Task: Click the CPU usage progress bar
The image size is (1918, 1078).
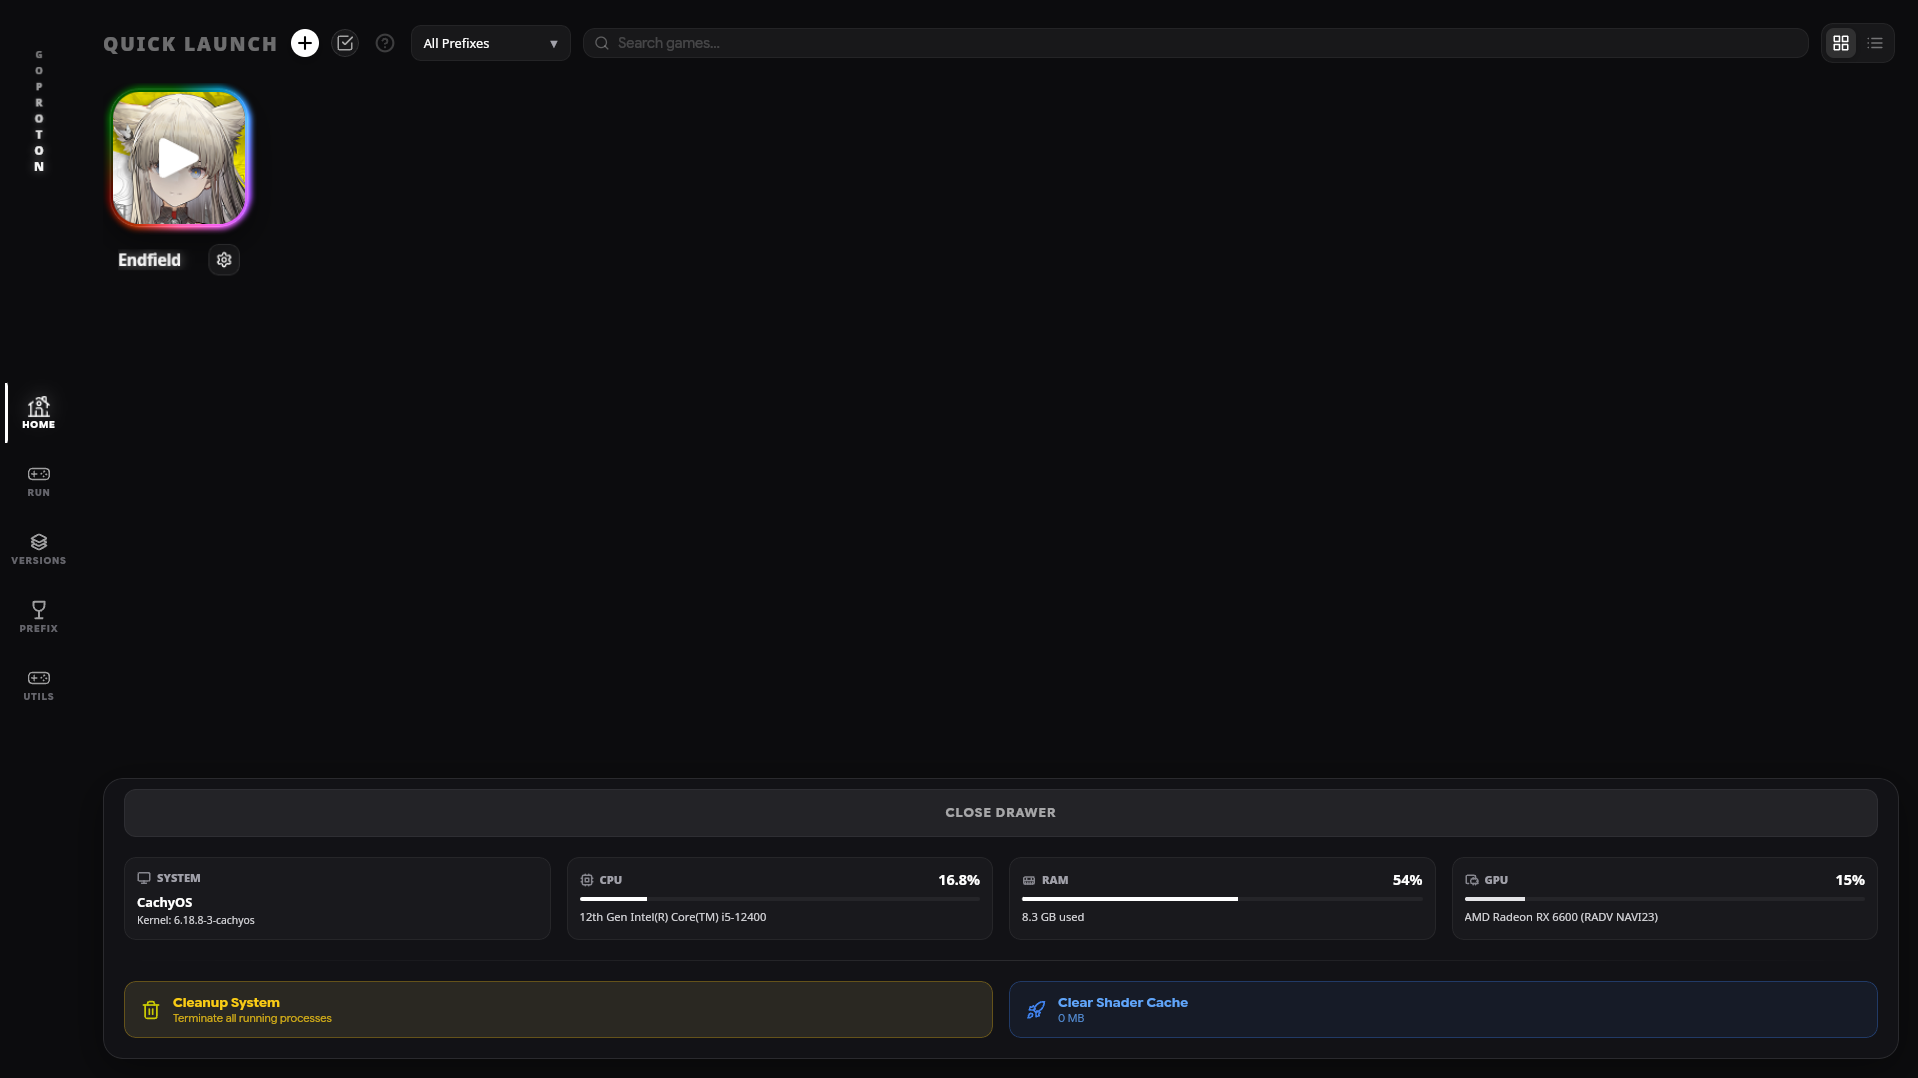Action: 779,899
